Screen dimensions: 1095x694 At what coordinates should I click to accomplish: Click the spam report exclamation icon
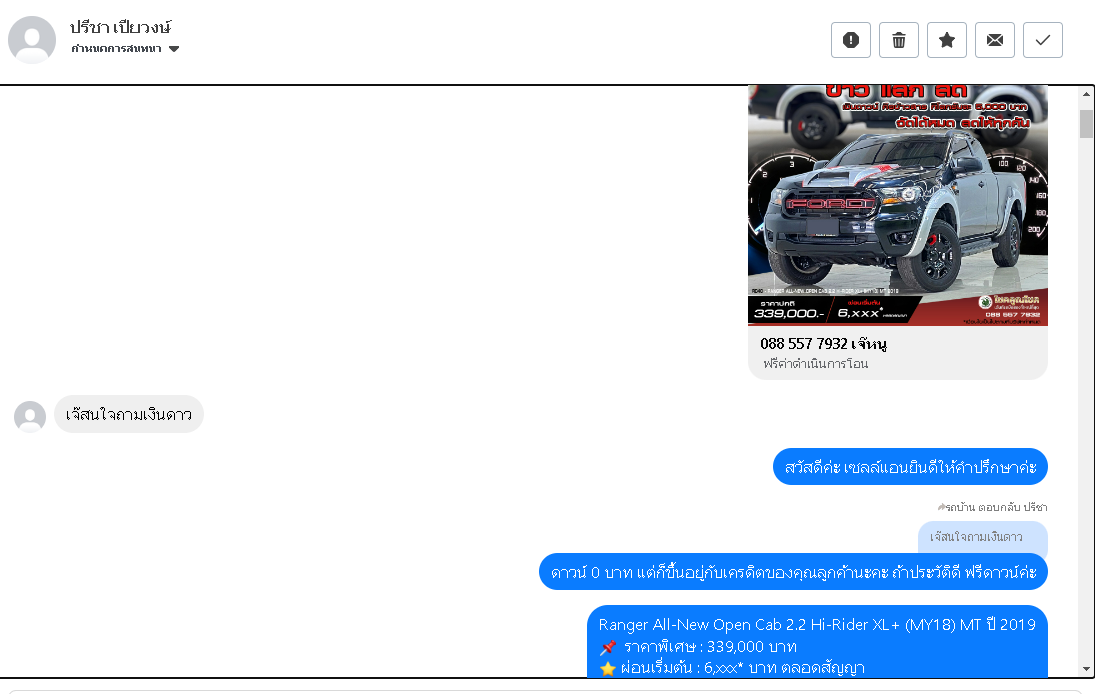(851, 40)
